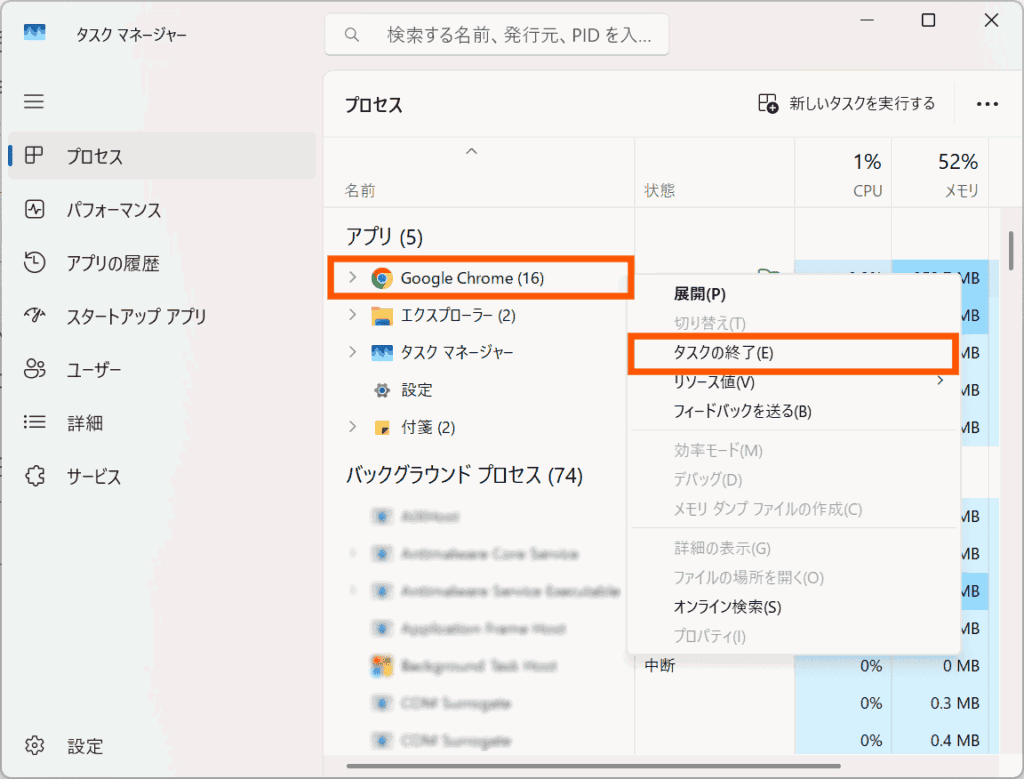
Task: Run a new task with 新しいタスクを実行する
Action: (x=846, y=103)
